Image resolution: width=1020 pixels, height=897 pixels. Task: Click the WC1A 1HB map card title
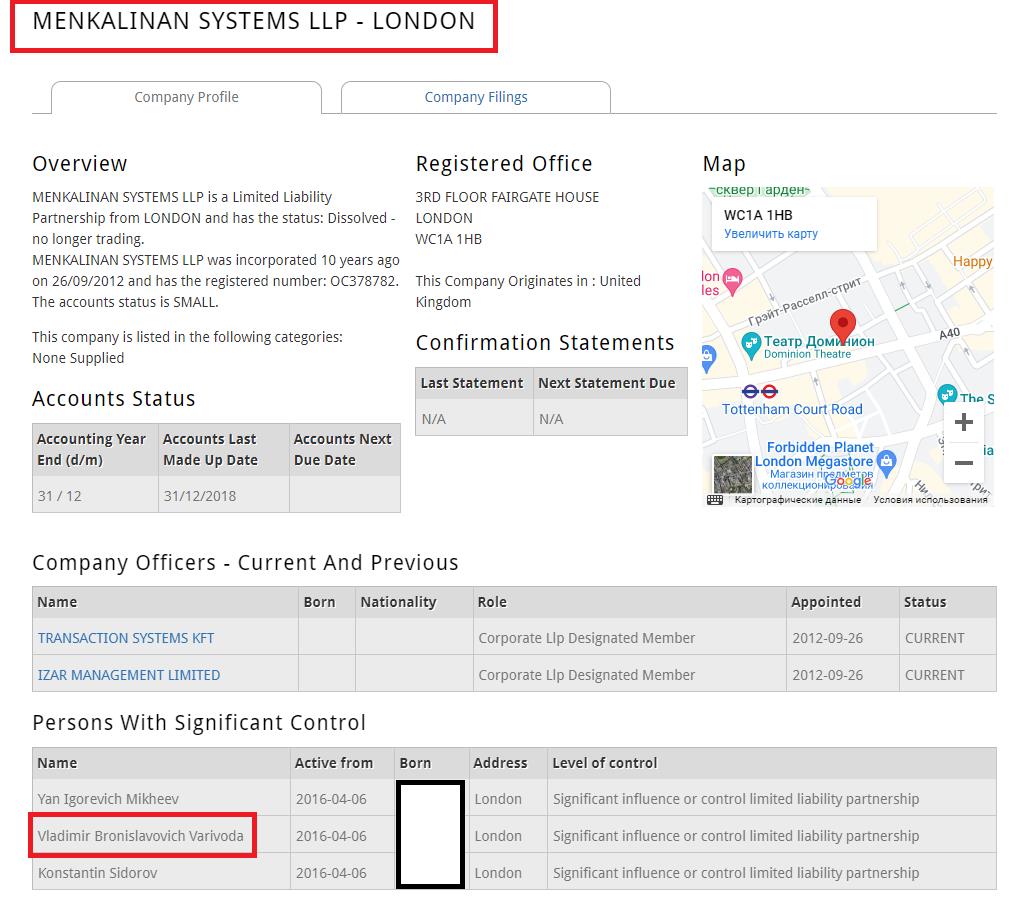tap(758, 215)
